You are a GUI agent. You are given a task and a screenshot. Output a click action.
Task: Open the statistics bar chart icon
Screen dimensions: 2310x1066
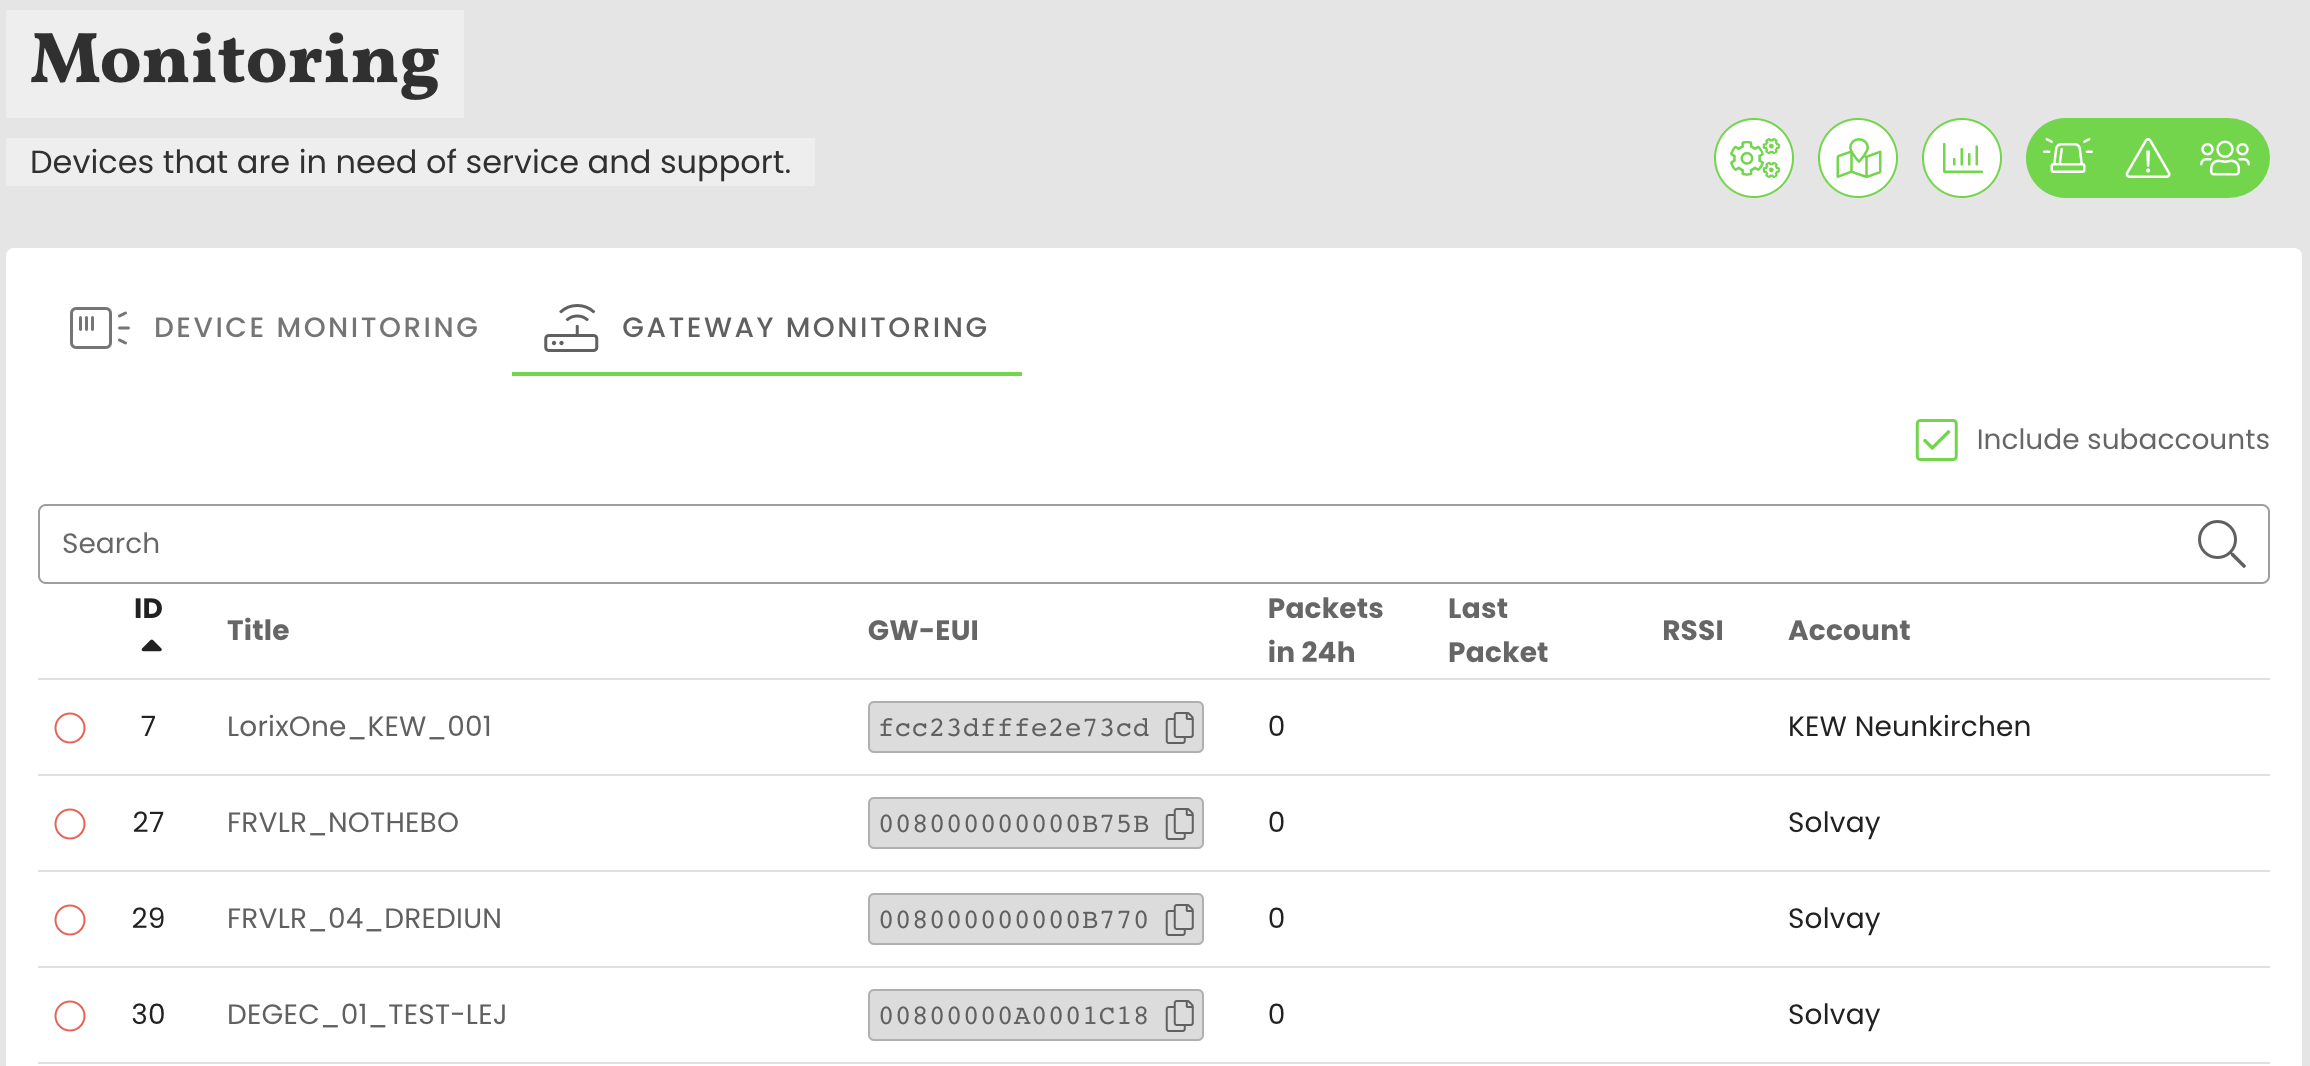pos(1962,157)
